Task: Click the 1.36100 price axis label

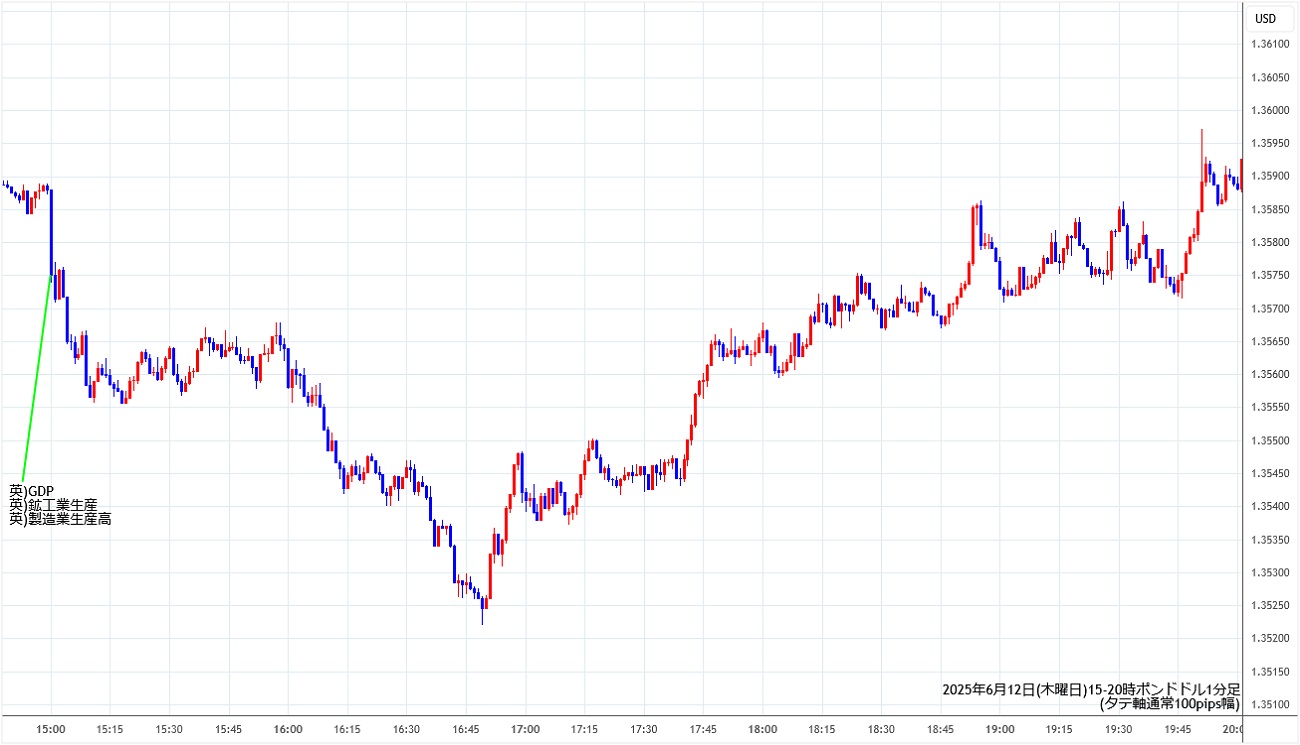Action: (x=1272, y=44)
